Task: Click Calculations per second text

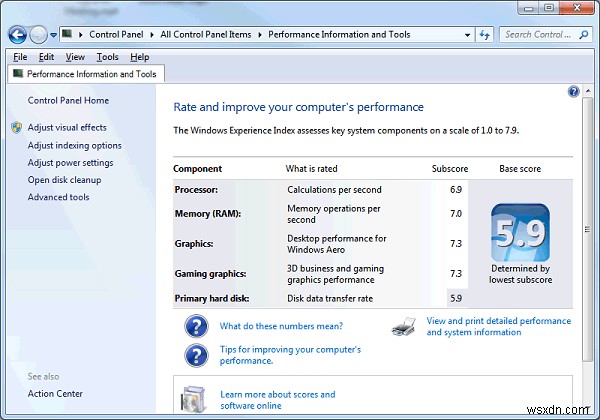Action: 334,190
